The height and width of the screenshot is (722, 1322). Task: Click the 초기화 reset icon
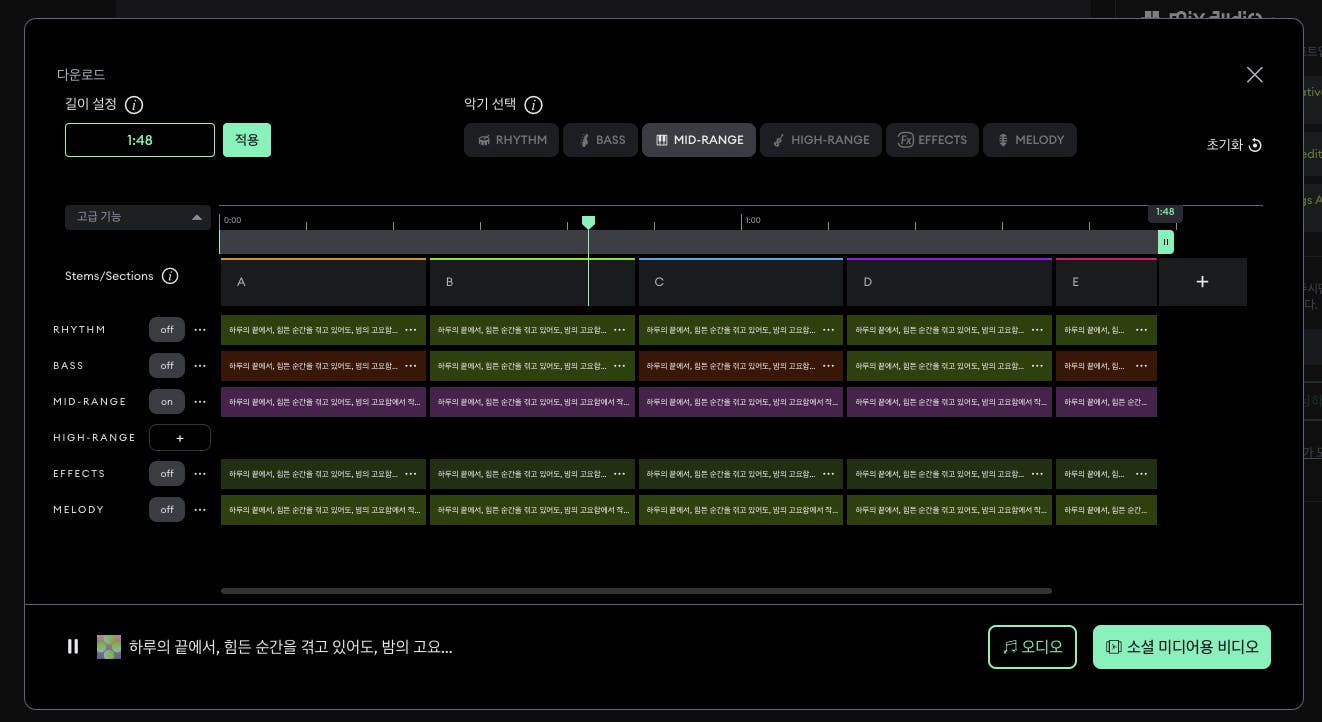click(1255, 145)
